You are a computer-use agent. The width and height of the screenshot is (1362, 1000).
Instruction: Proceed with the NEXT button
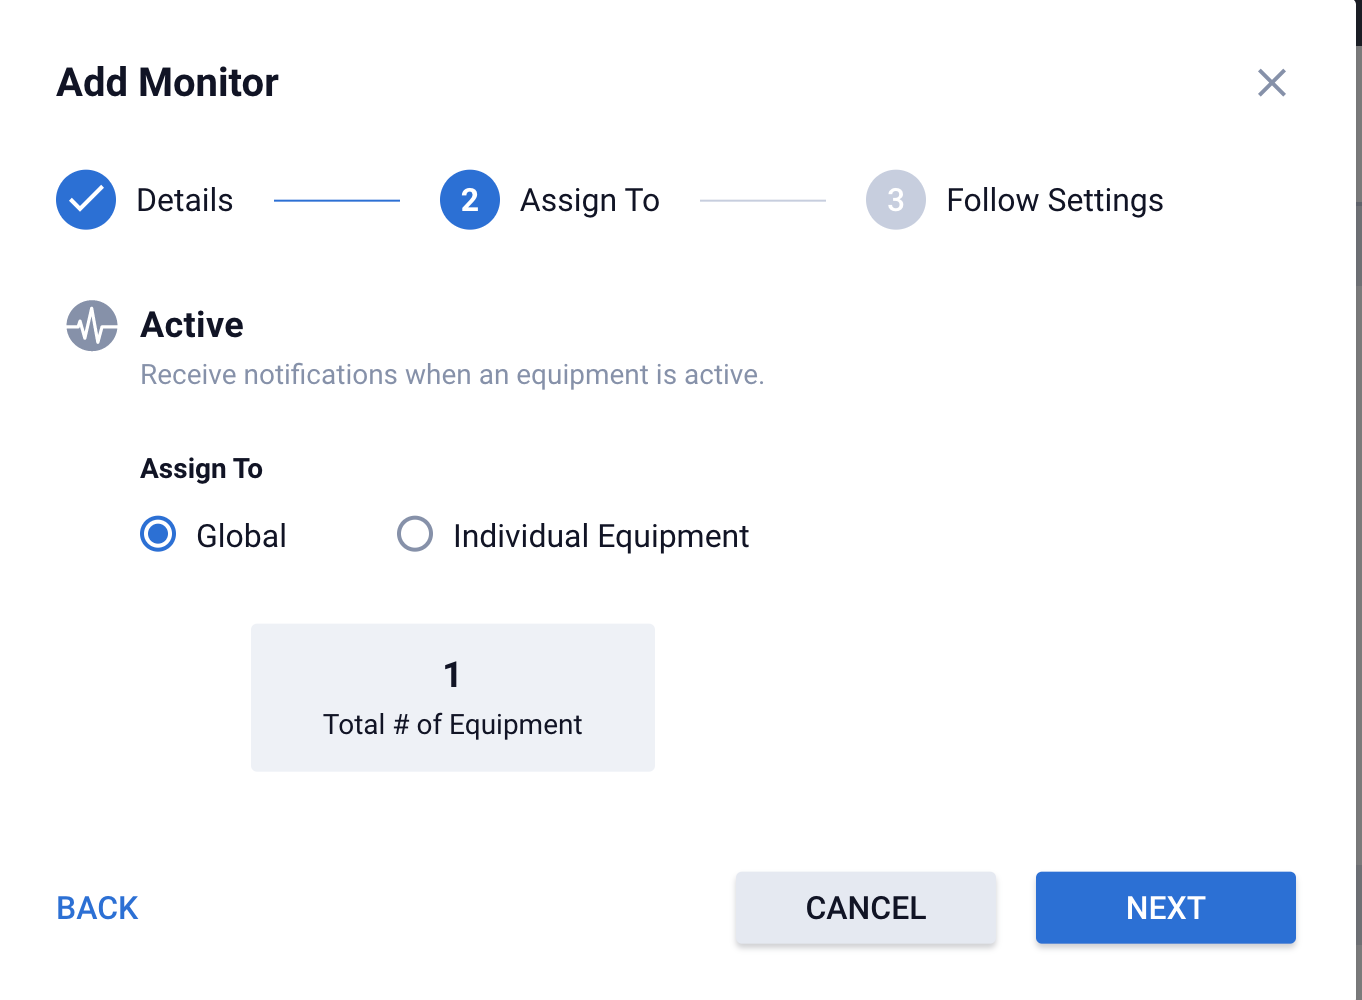(x=1165, y=908)
